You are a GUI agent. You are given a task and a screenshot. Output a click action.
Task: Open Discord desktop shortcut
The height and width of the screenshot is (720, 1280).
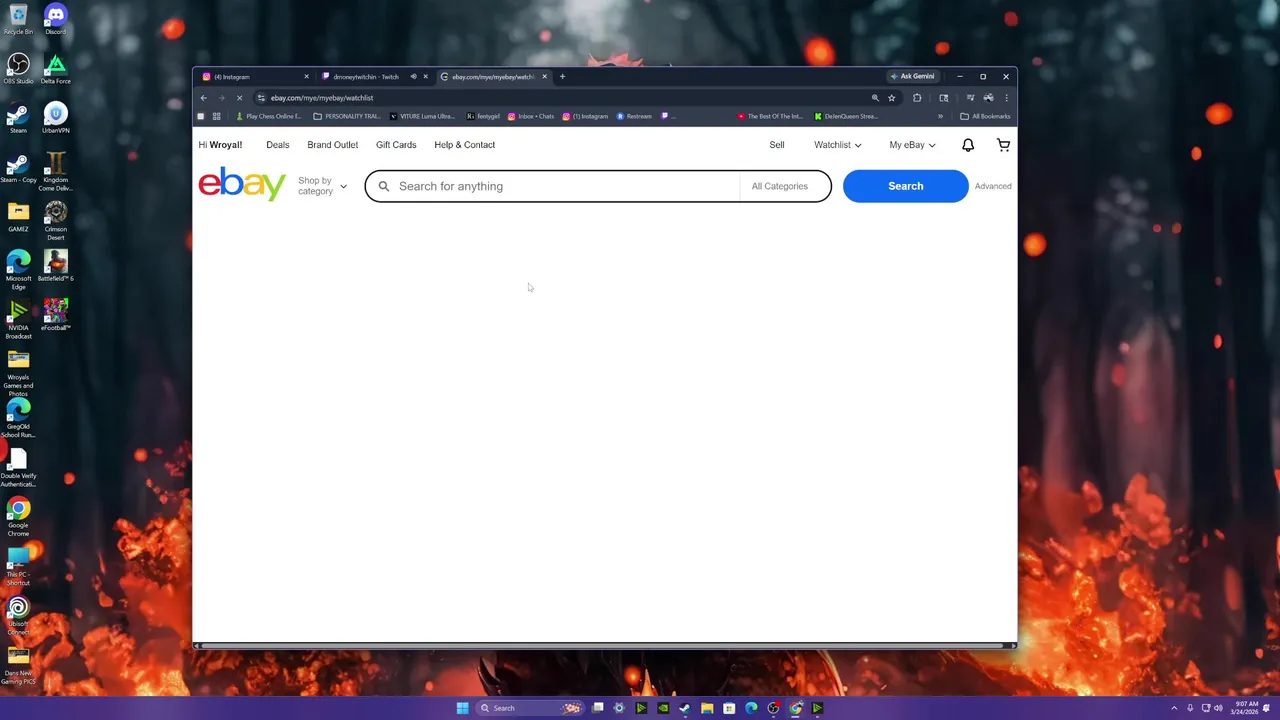tap(55, 19)
